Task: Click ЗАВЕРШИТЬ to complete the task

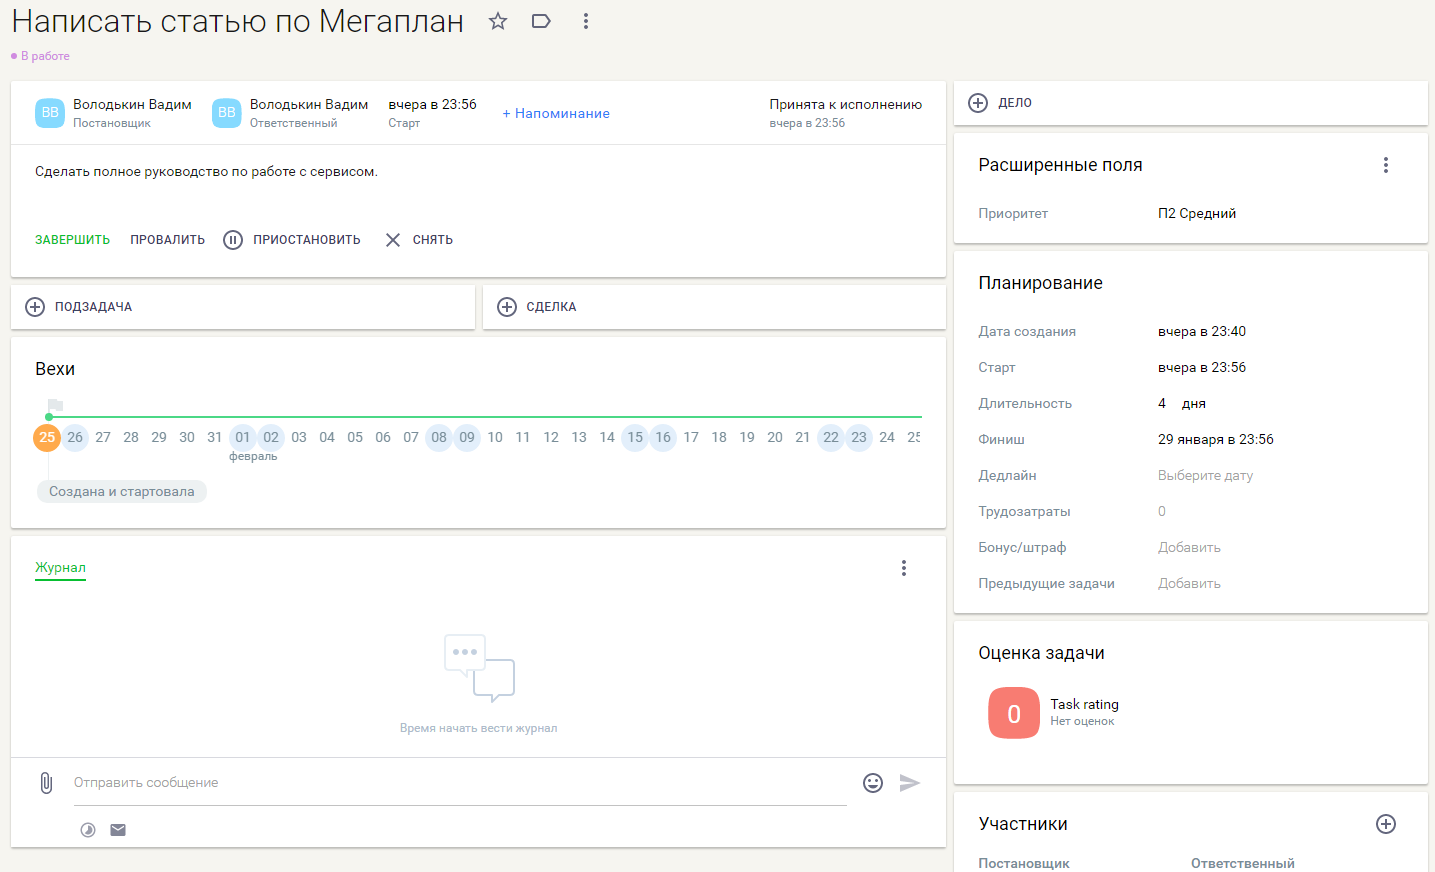Action: [73, 240]
